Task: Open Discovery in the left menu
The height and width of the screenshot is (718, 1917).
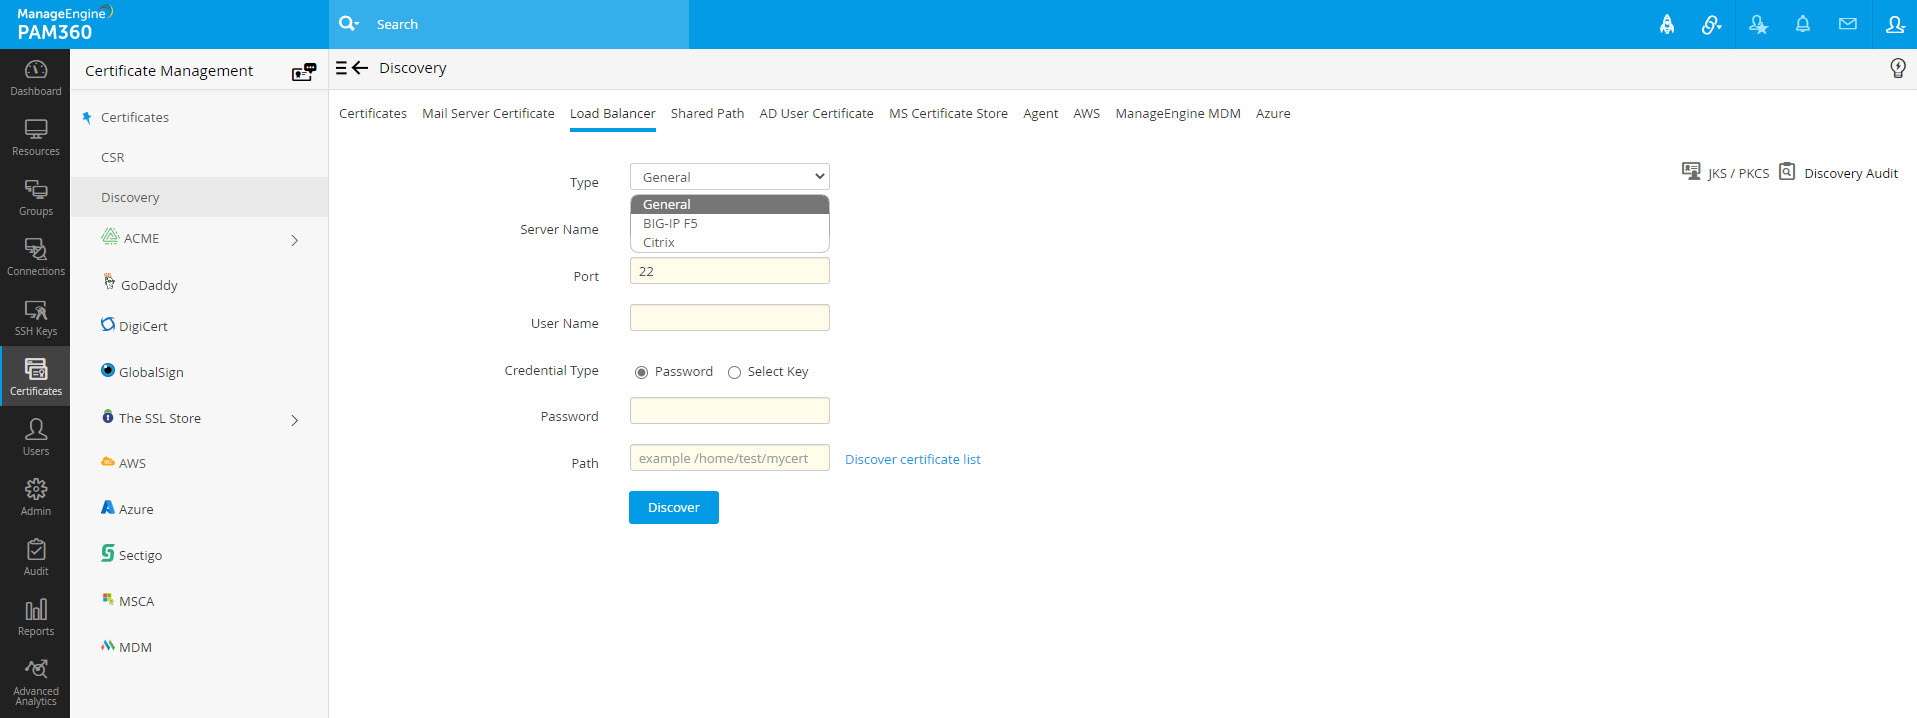Action: (199, 197)
